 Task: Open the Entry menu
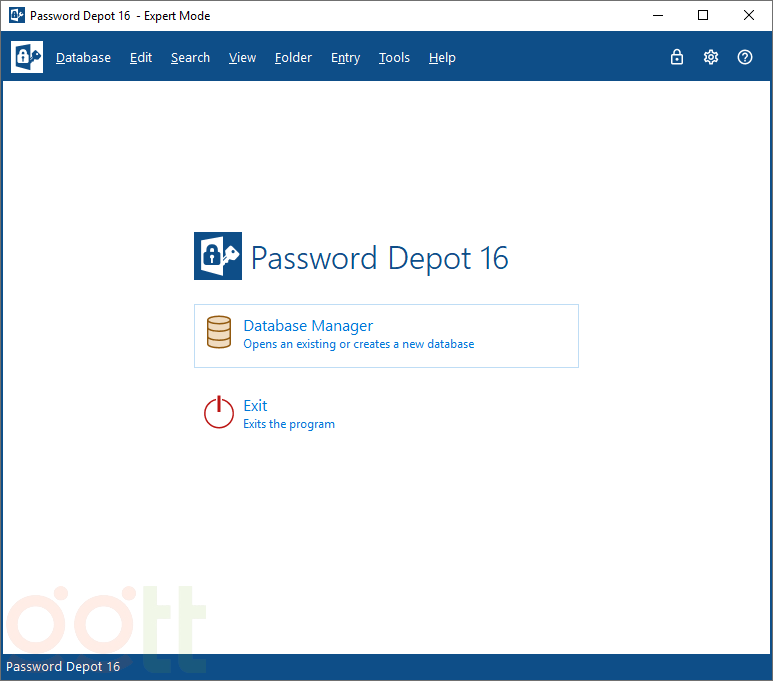click(345, 58)
